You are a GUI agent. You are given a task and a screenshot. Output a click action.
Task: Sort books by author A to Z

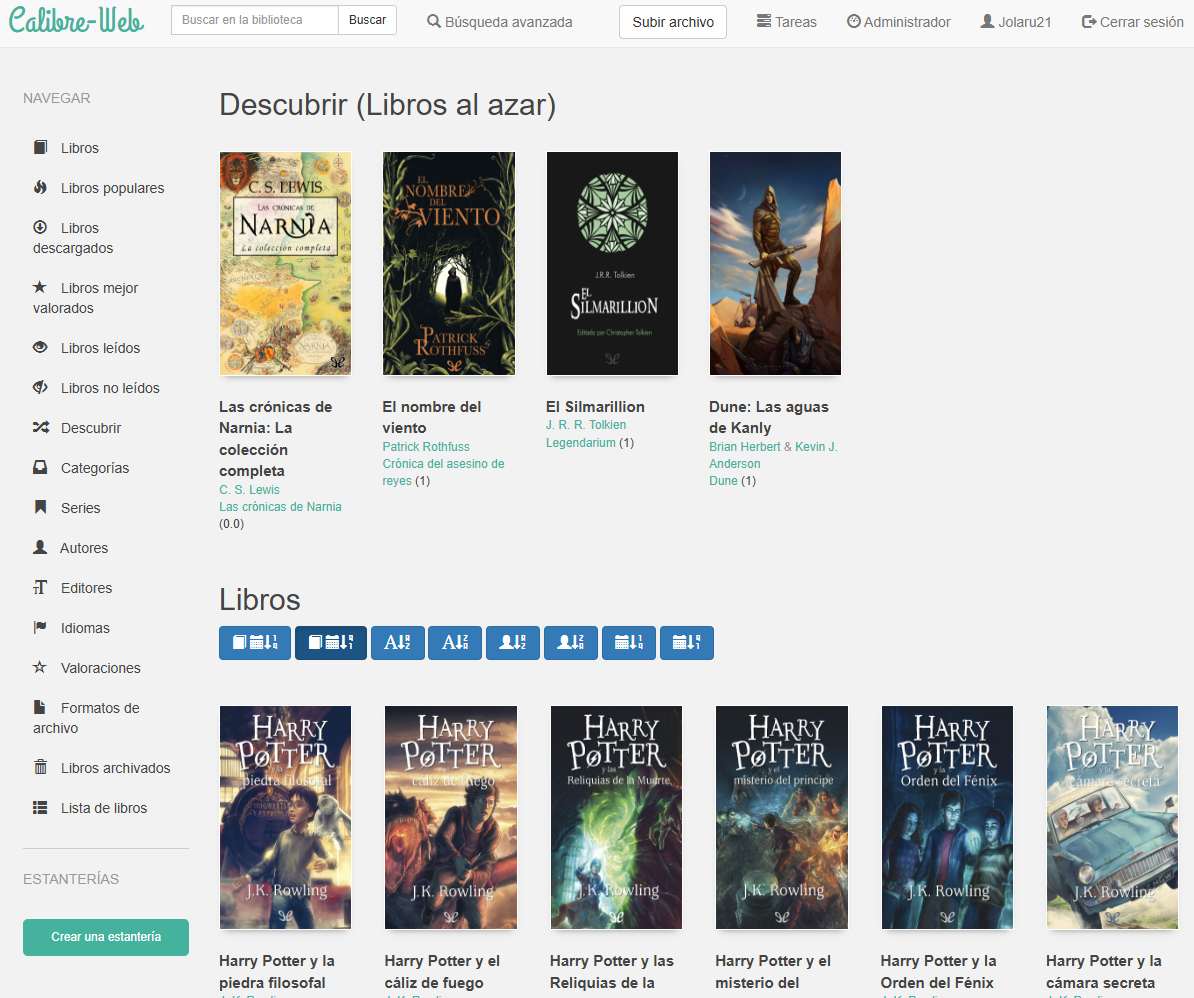(513, 643)
